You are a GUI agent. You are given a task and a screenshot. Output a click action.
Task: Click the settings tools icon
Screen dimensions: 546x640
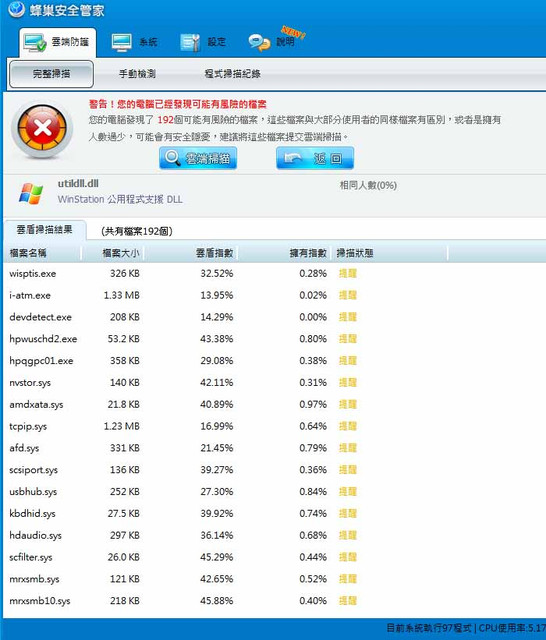(190, 42)
